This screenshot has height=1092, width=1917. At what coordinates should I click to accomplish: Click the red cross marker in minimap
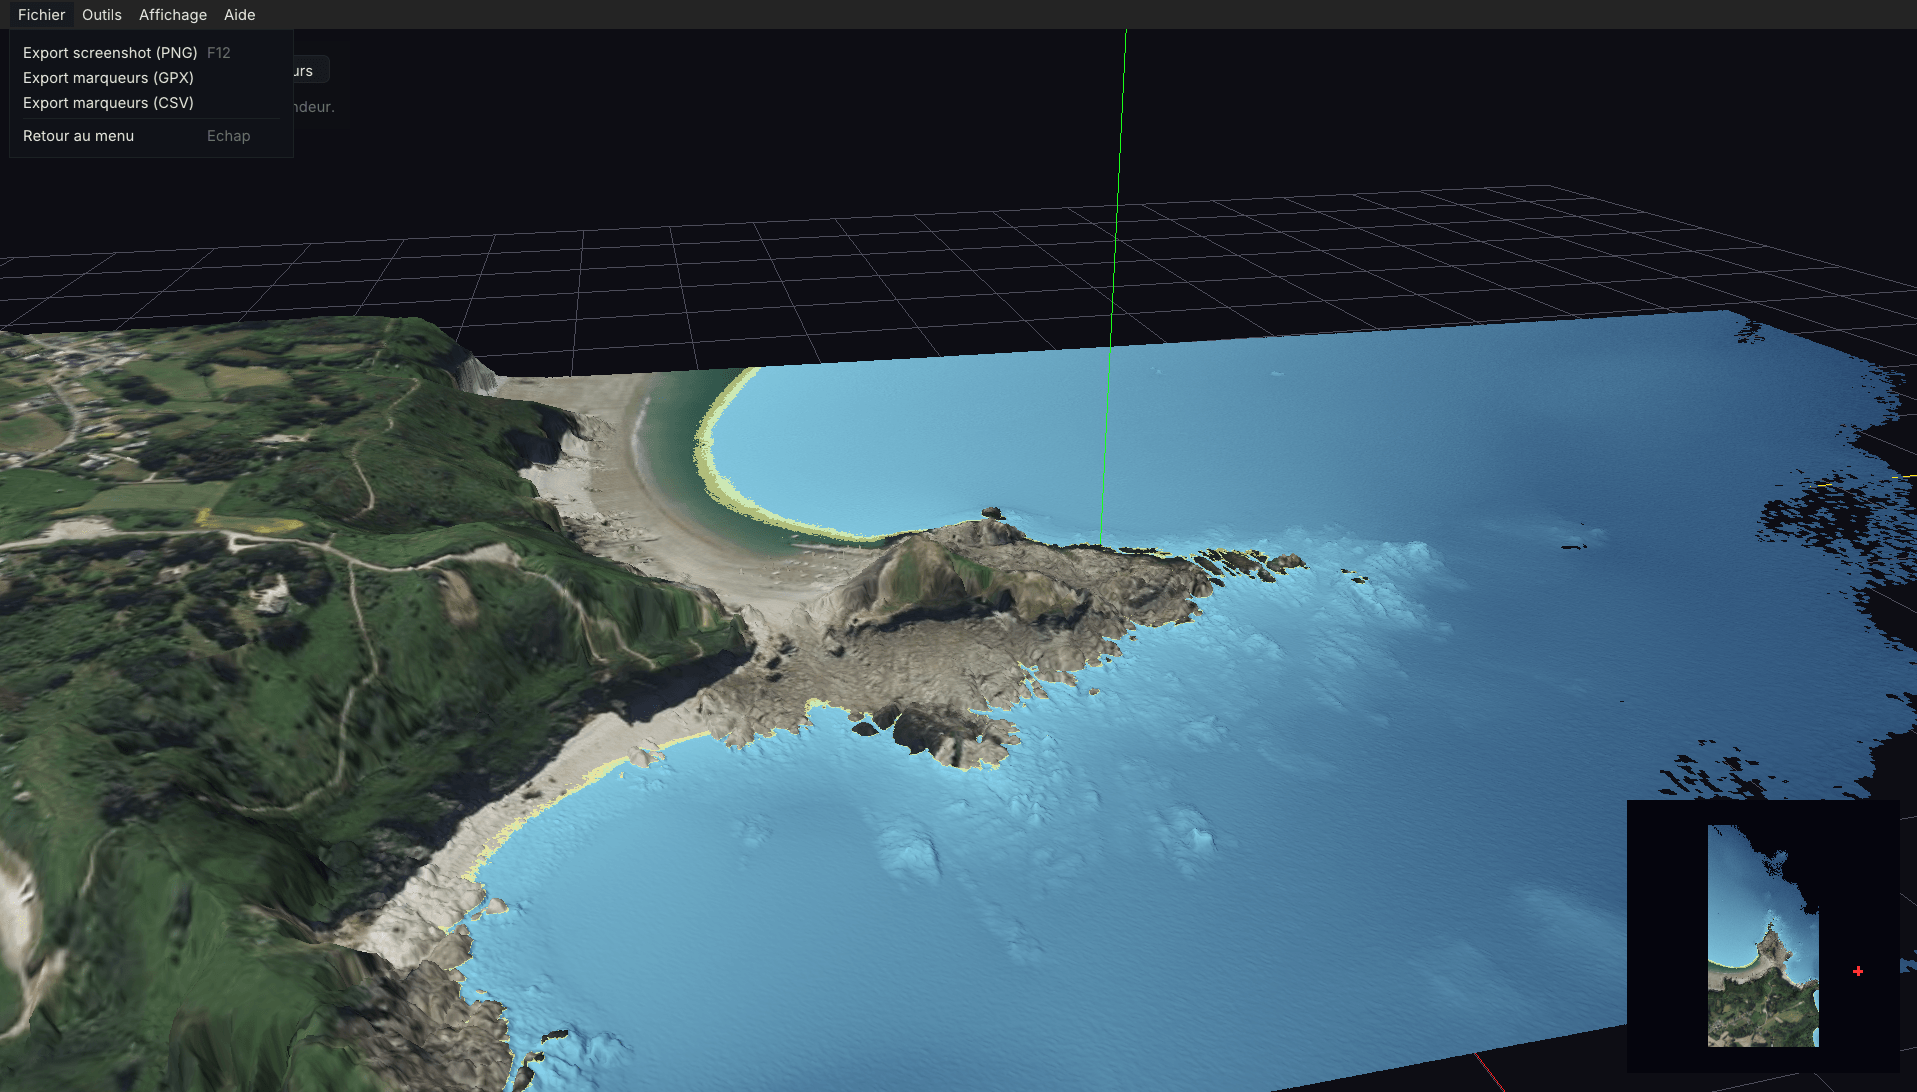1858,971
